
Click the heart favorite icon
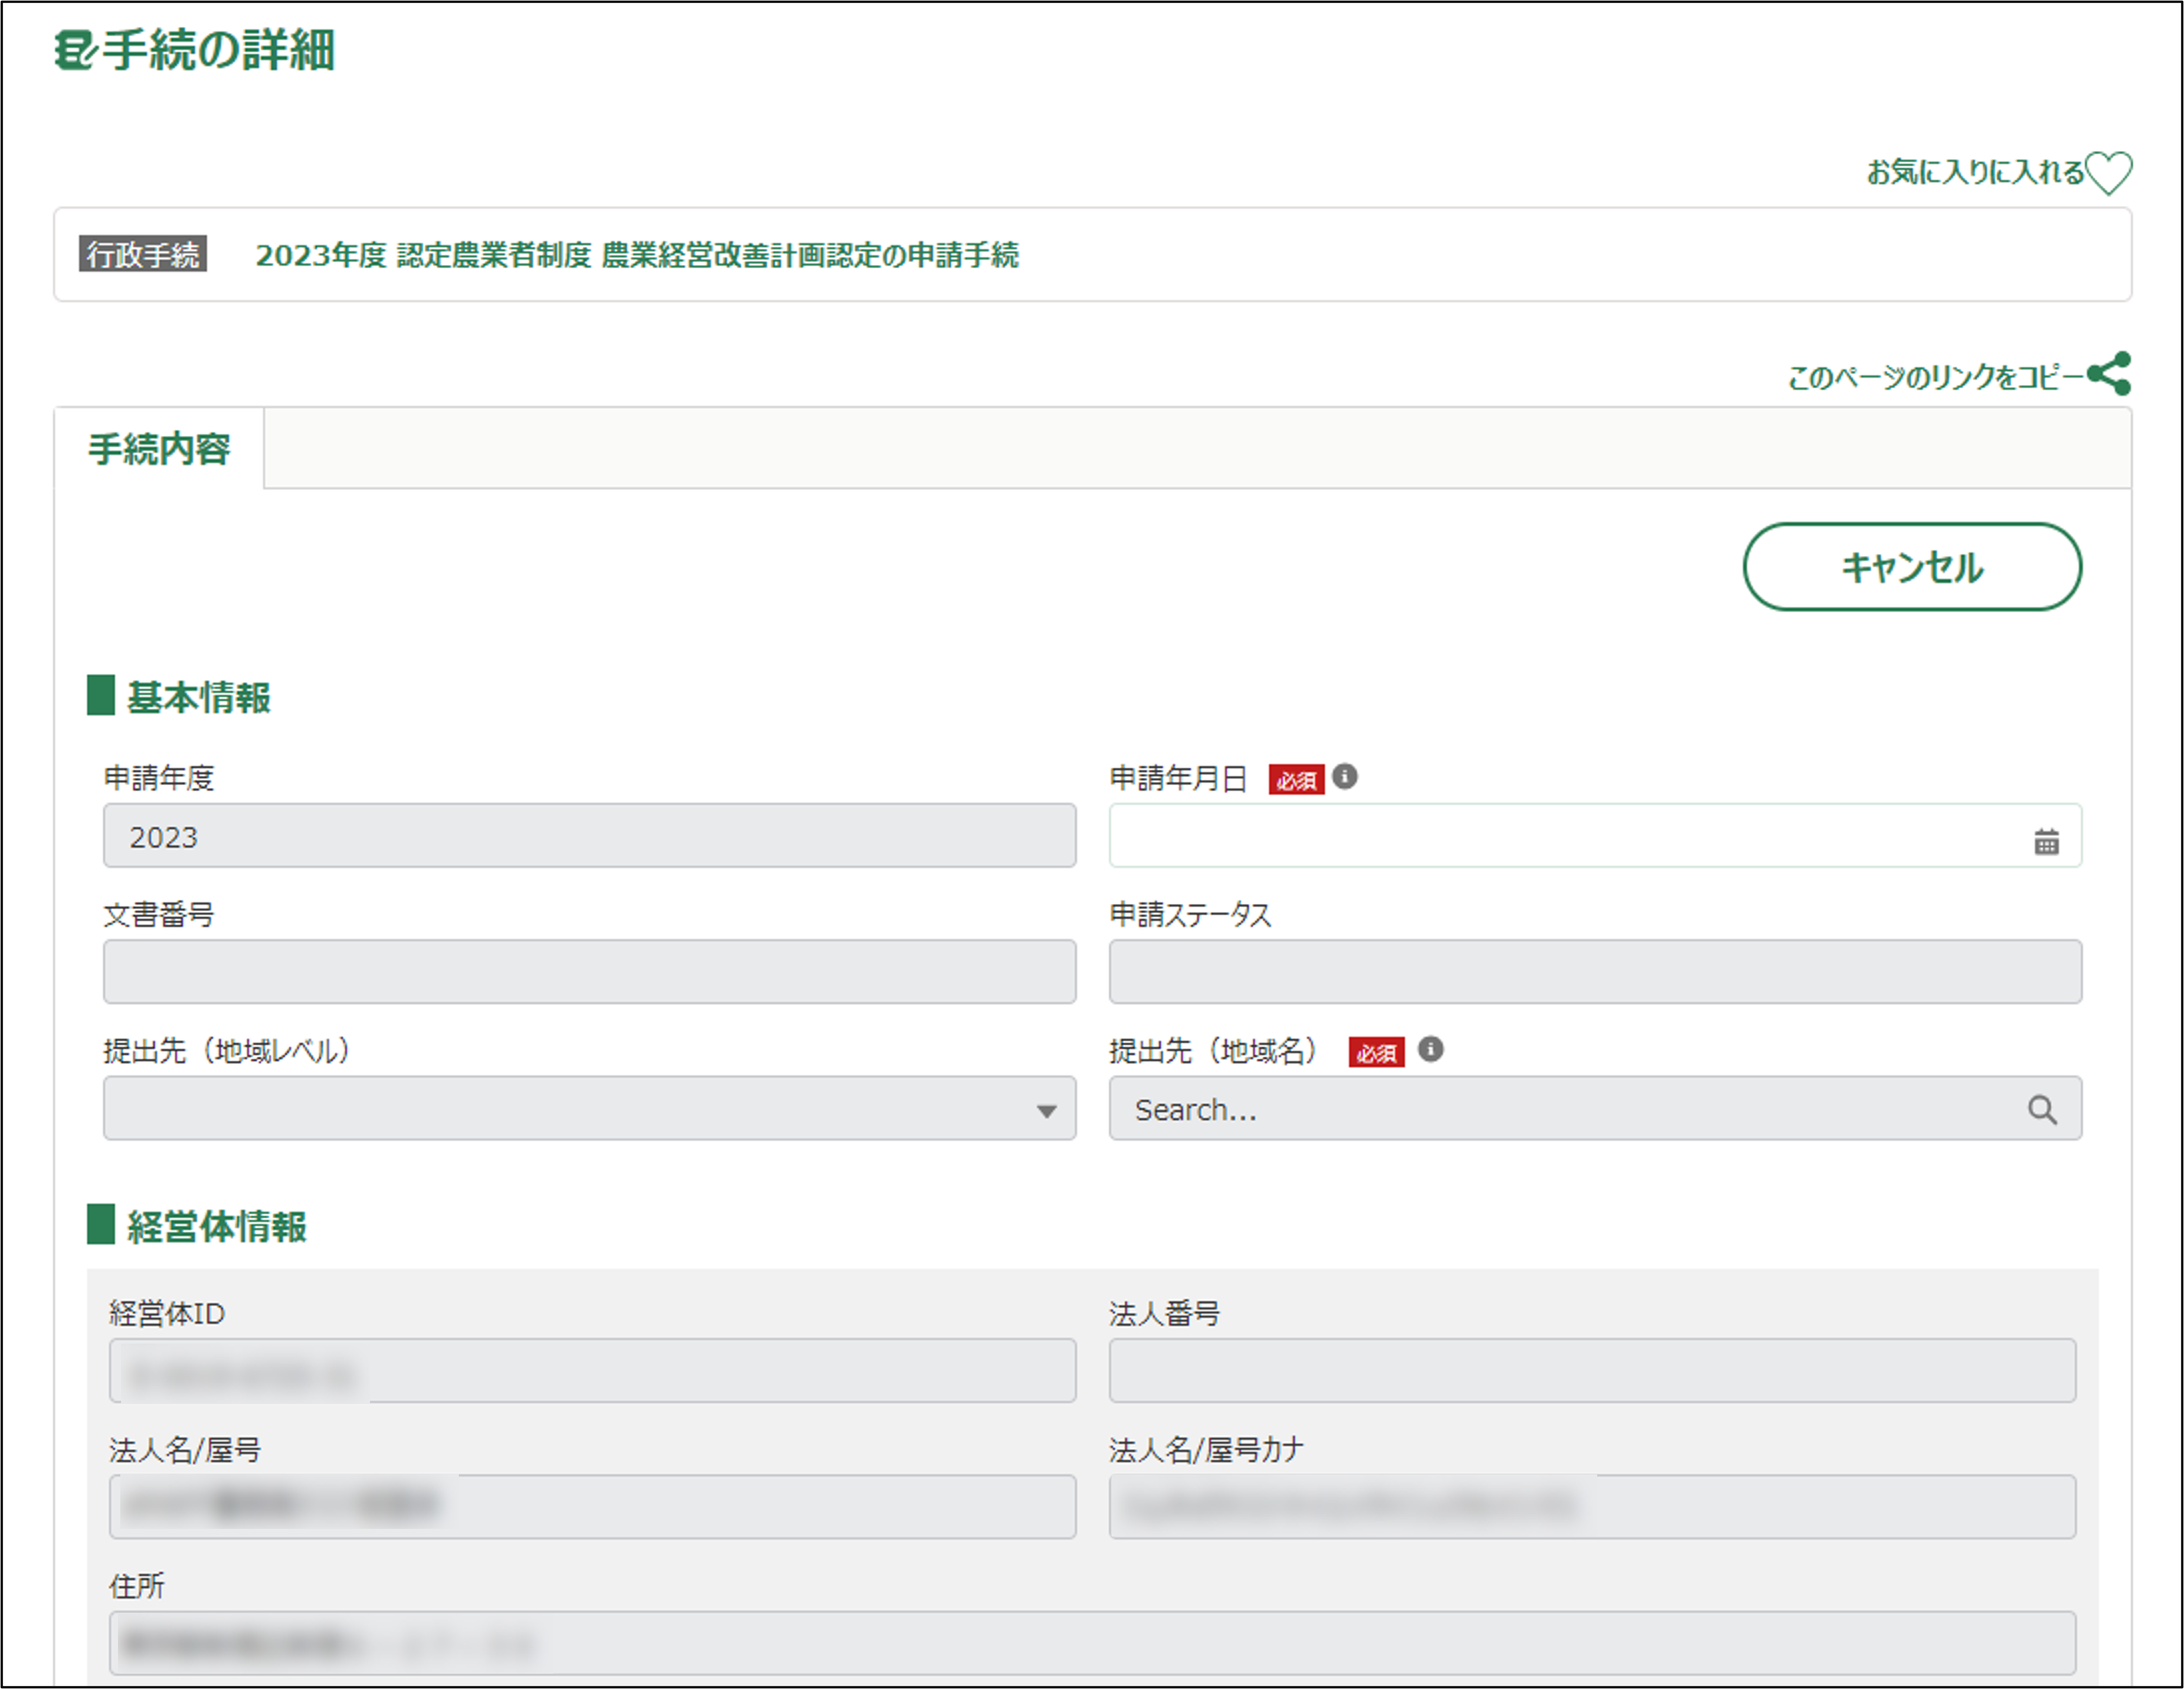tap(2108, 173)
